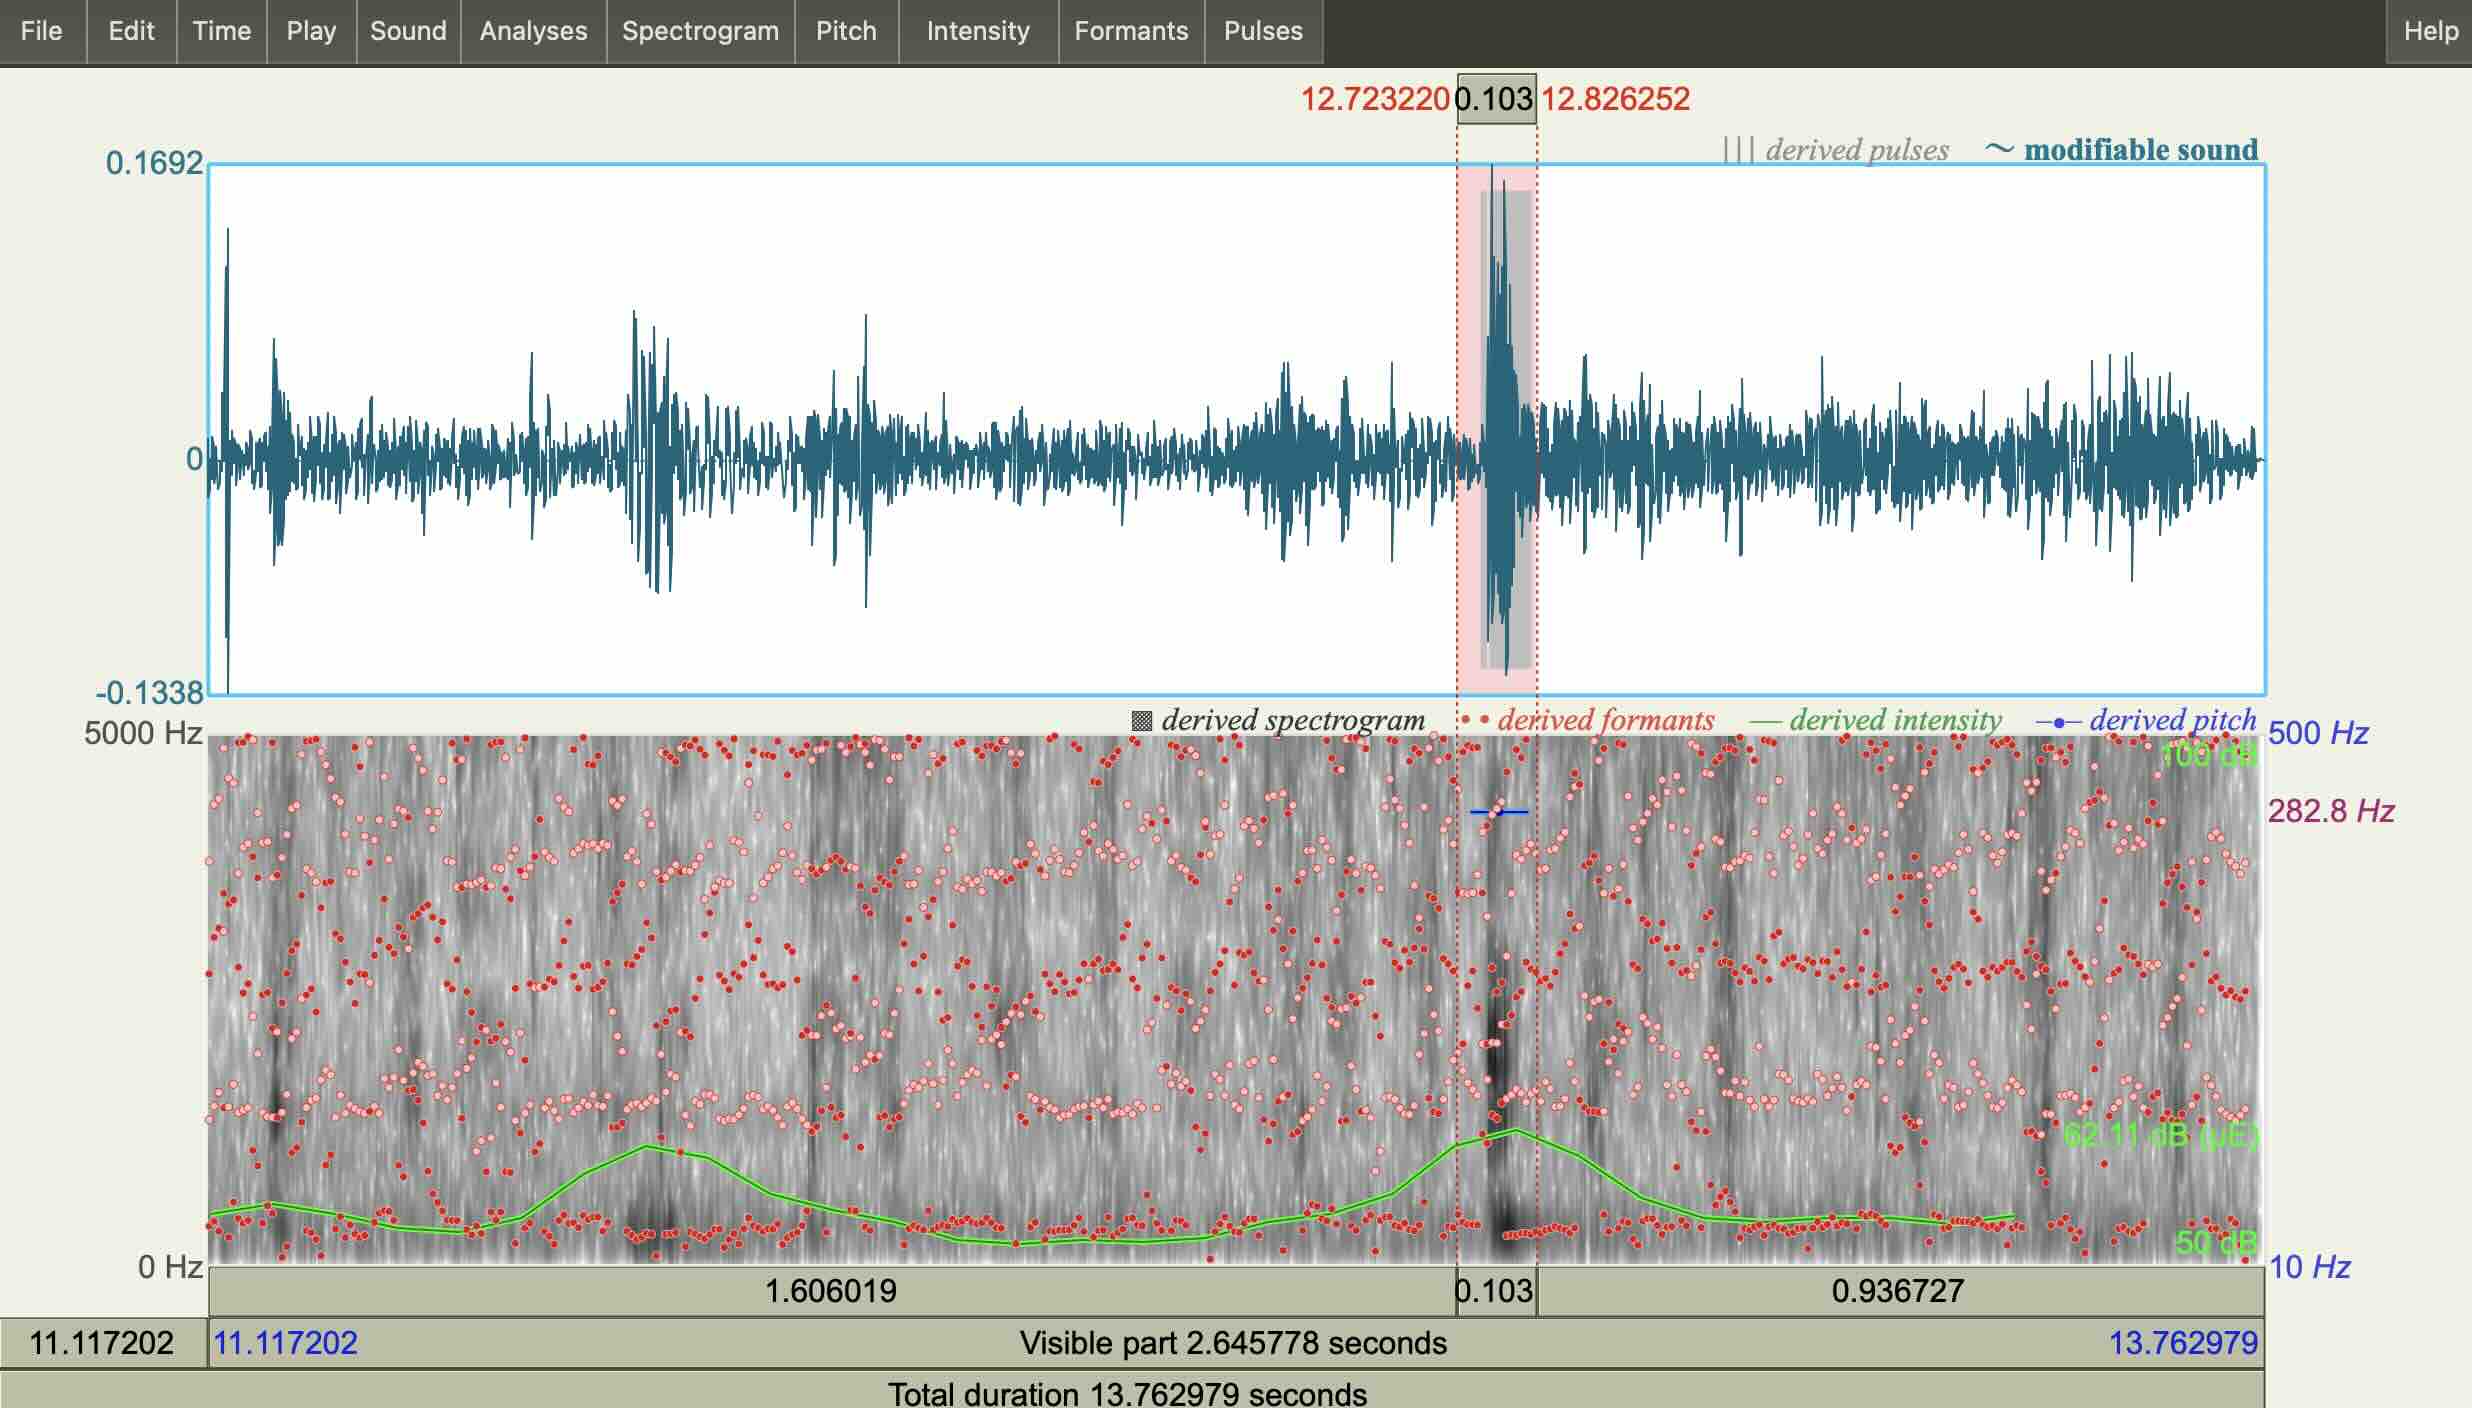Click the -0.1338 waveform minimum value
The image size is (2472, 1408).
click(150, 692)
